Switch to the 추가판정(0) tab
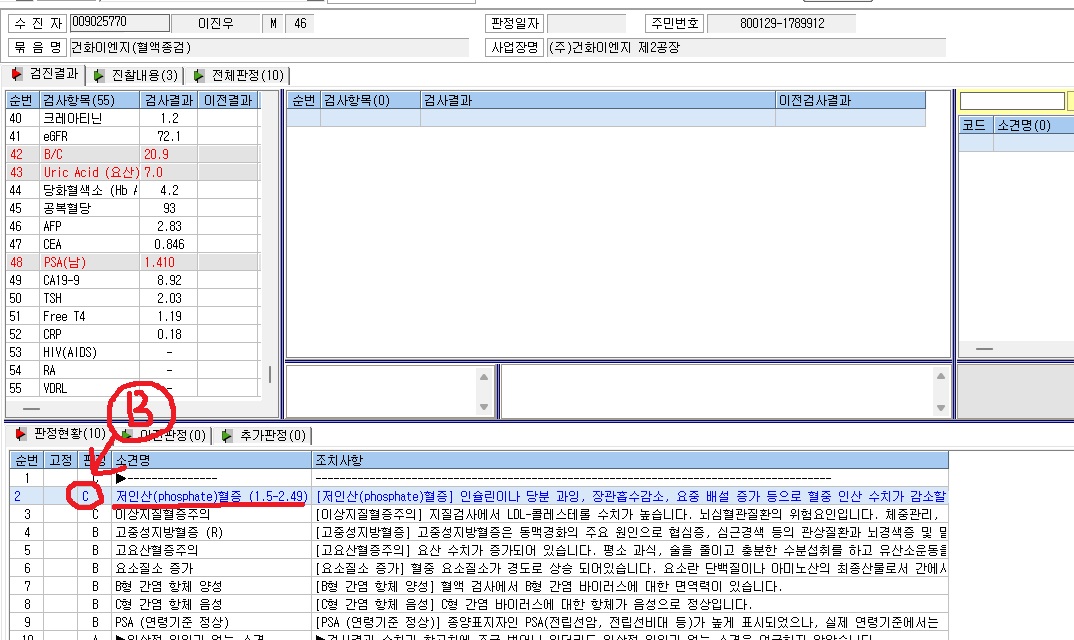Viewport: 1074px width, 640px height. (264, 435)
